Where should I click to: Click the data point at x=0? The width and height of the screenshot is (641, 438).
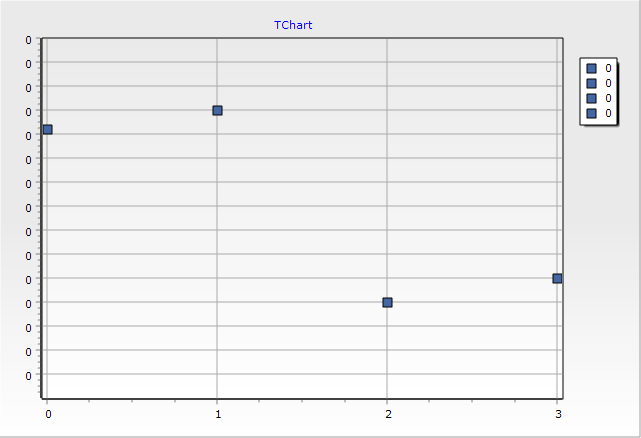(x=47, y=129)
